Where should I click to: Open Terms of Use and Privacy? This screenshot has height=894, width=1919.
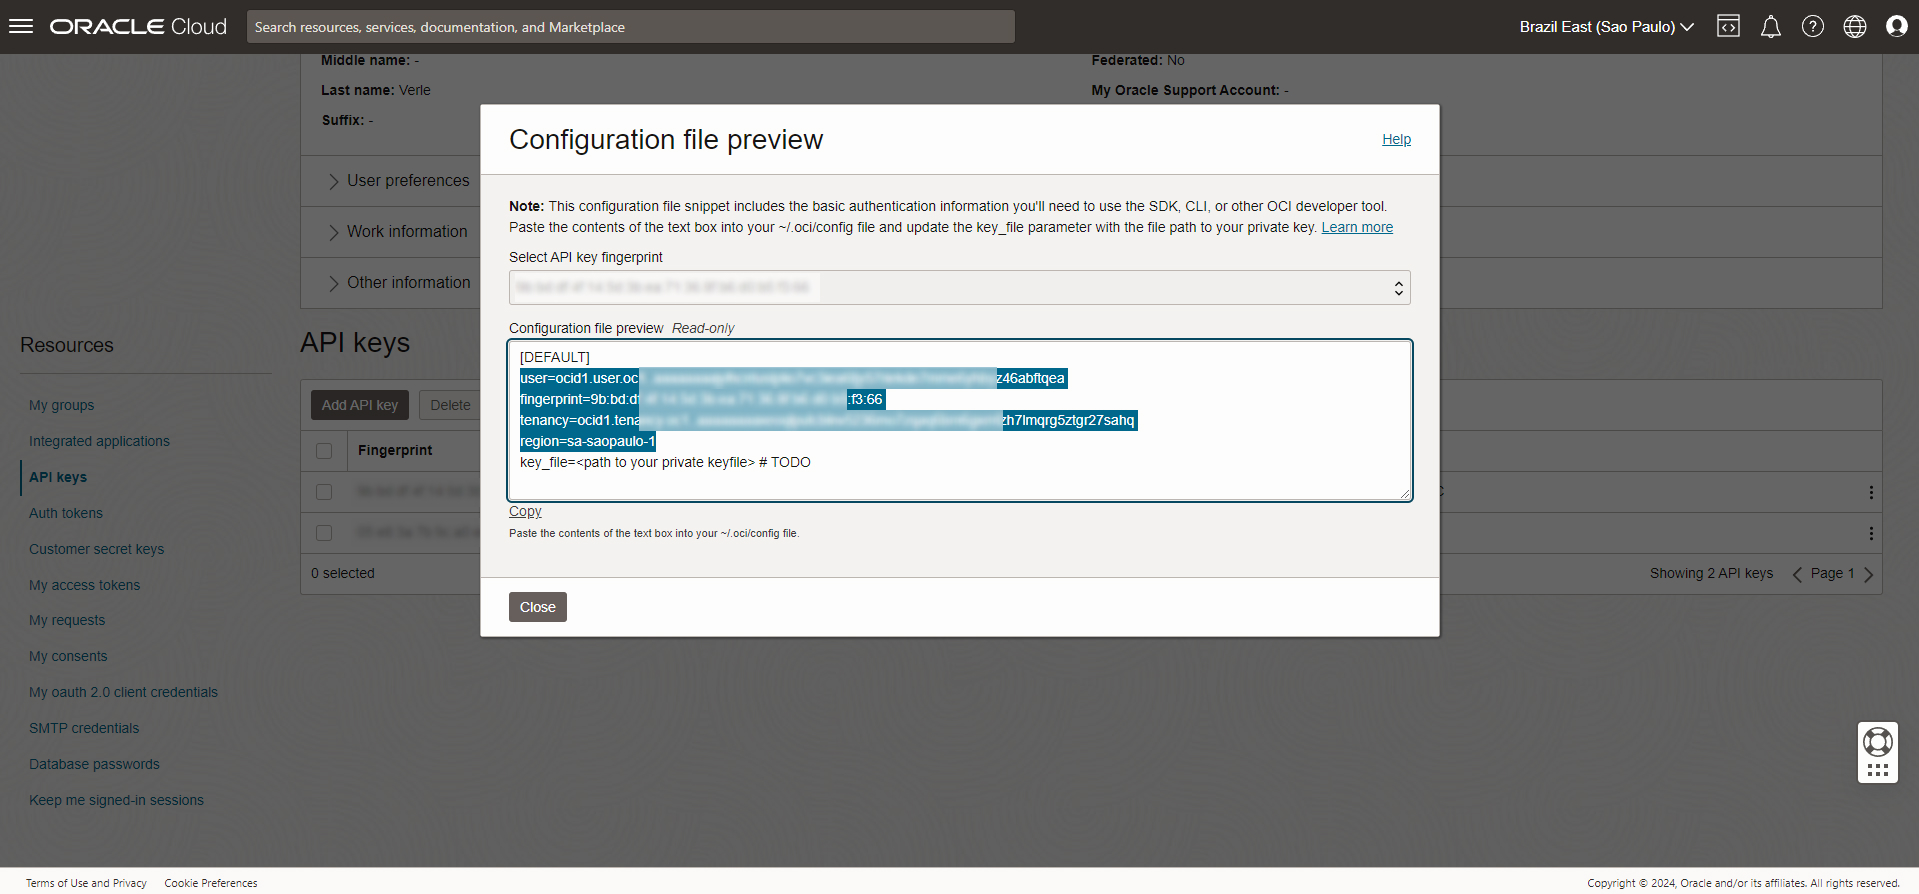click(x=86, y=883)
